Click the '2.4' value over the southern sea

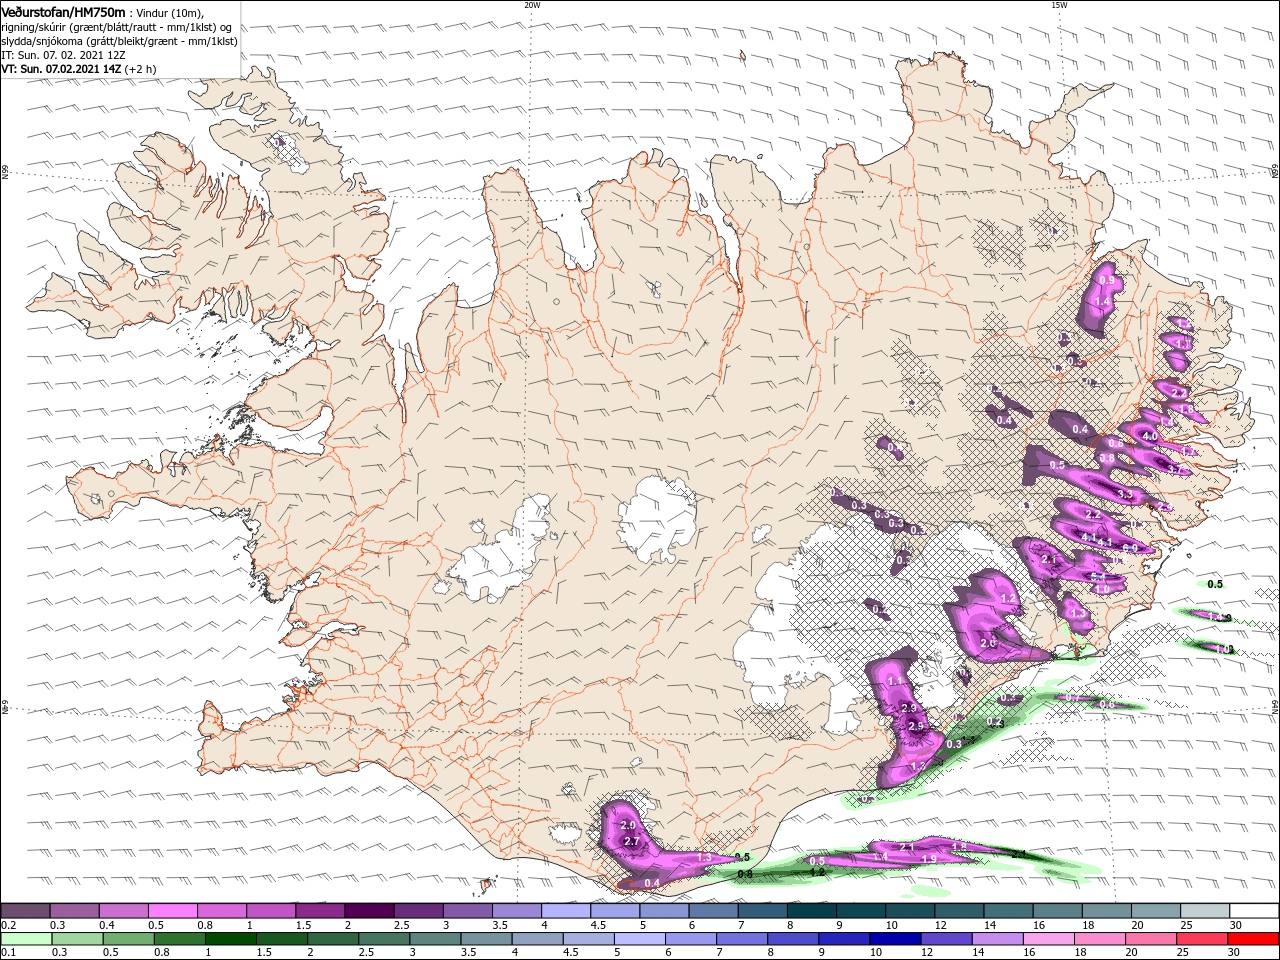point(1019,854)
